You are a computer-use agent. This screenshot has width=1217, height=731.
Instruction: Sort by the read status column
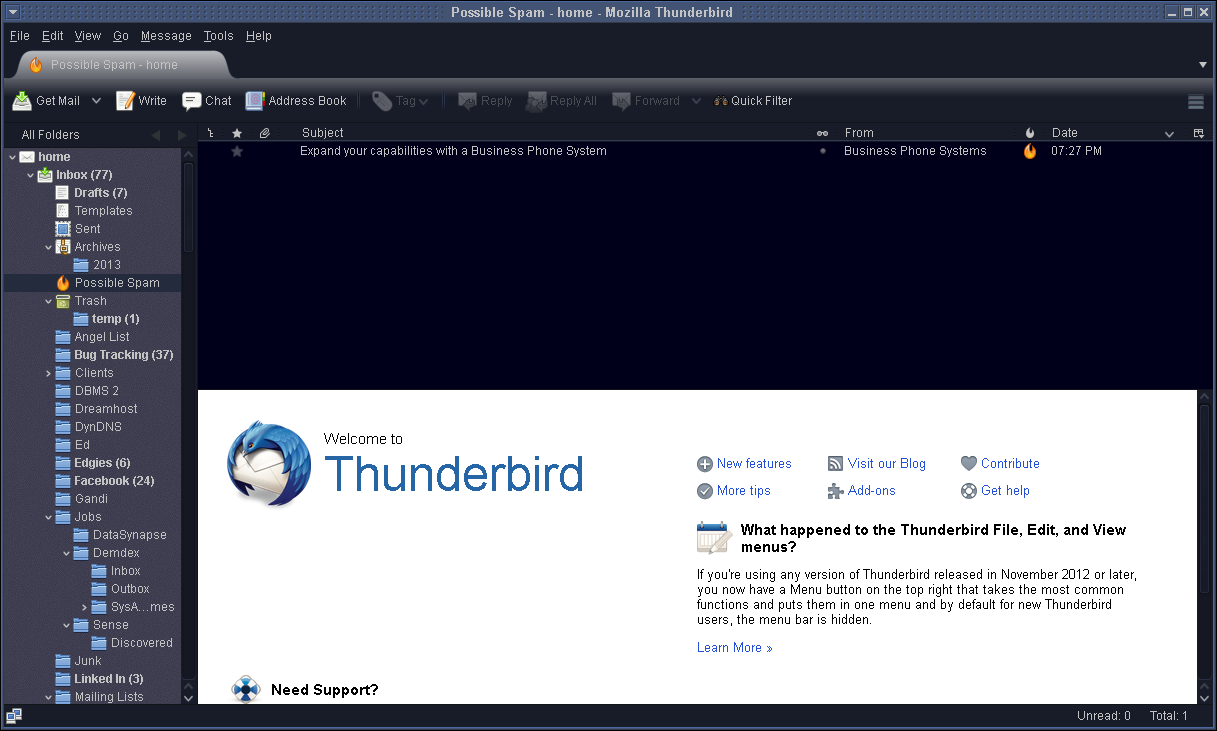click(x=823, y=133)
